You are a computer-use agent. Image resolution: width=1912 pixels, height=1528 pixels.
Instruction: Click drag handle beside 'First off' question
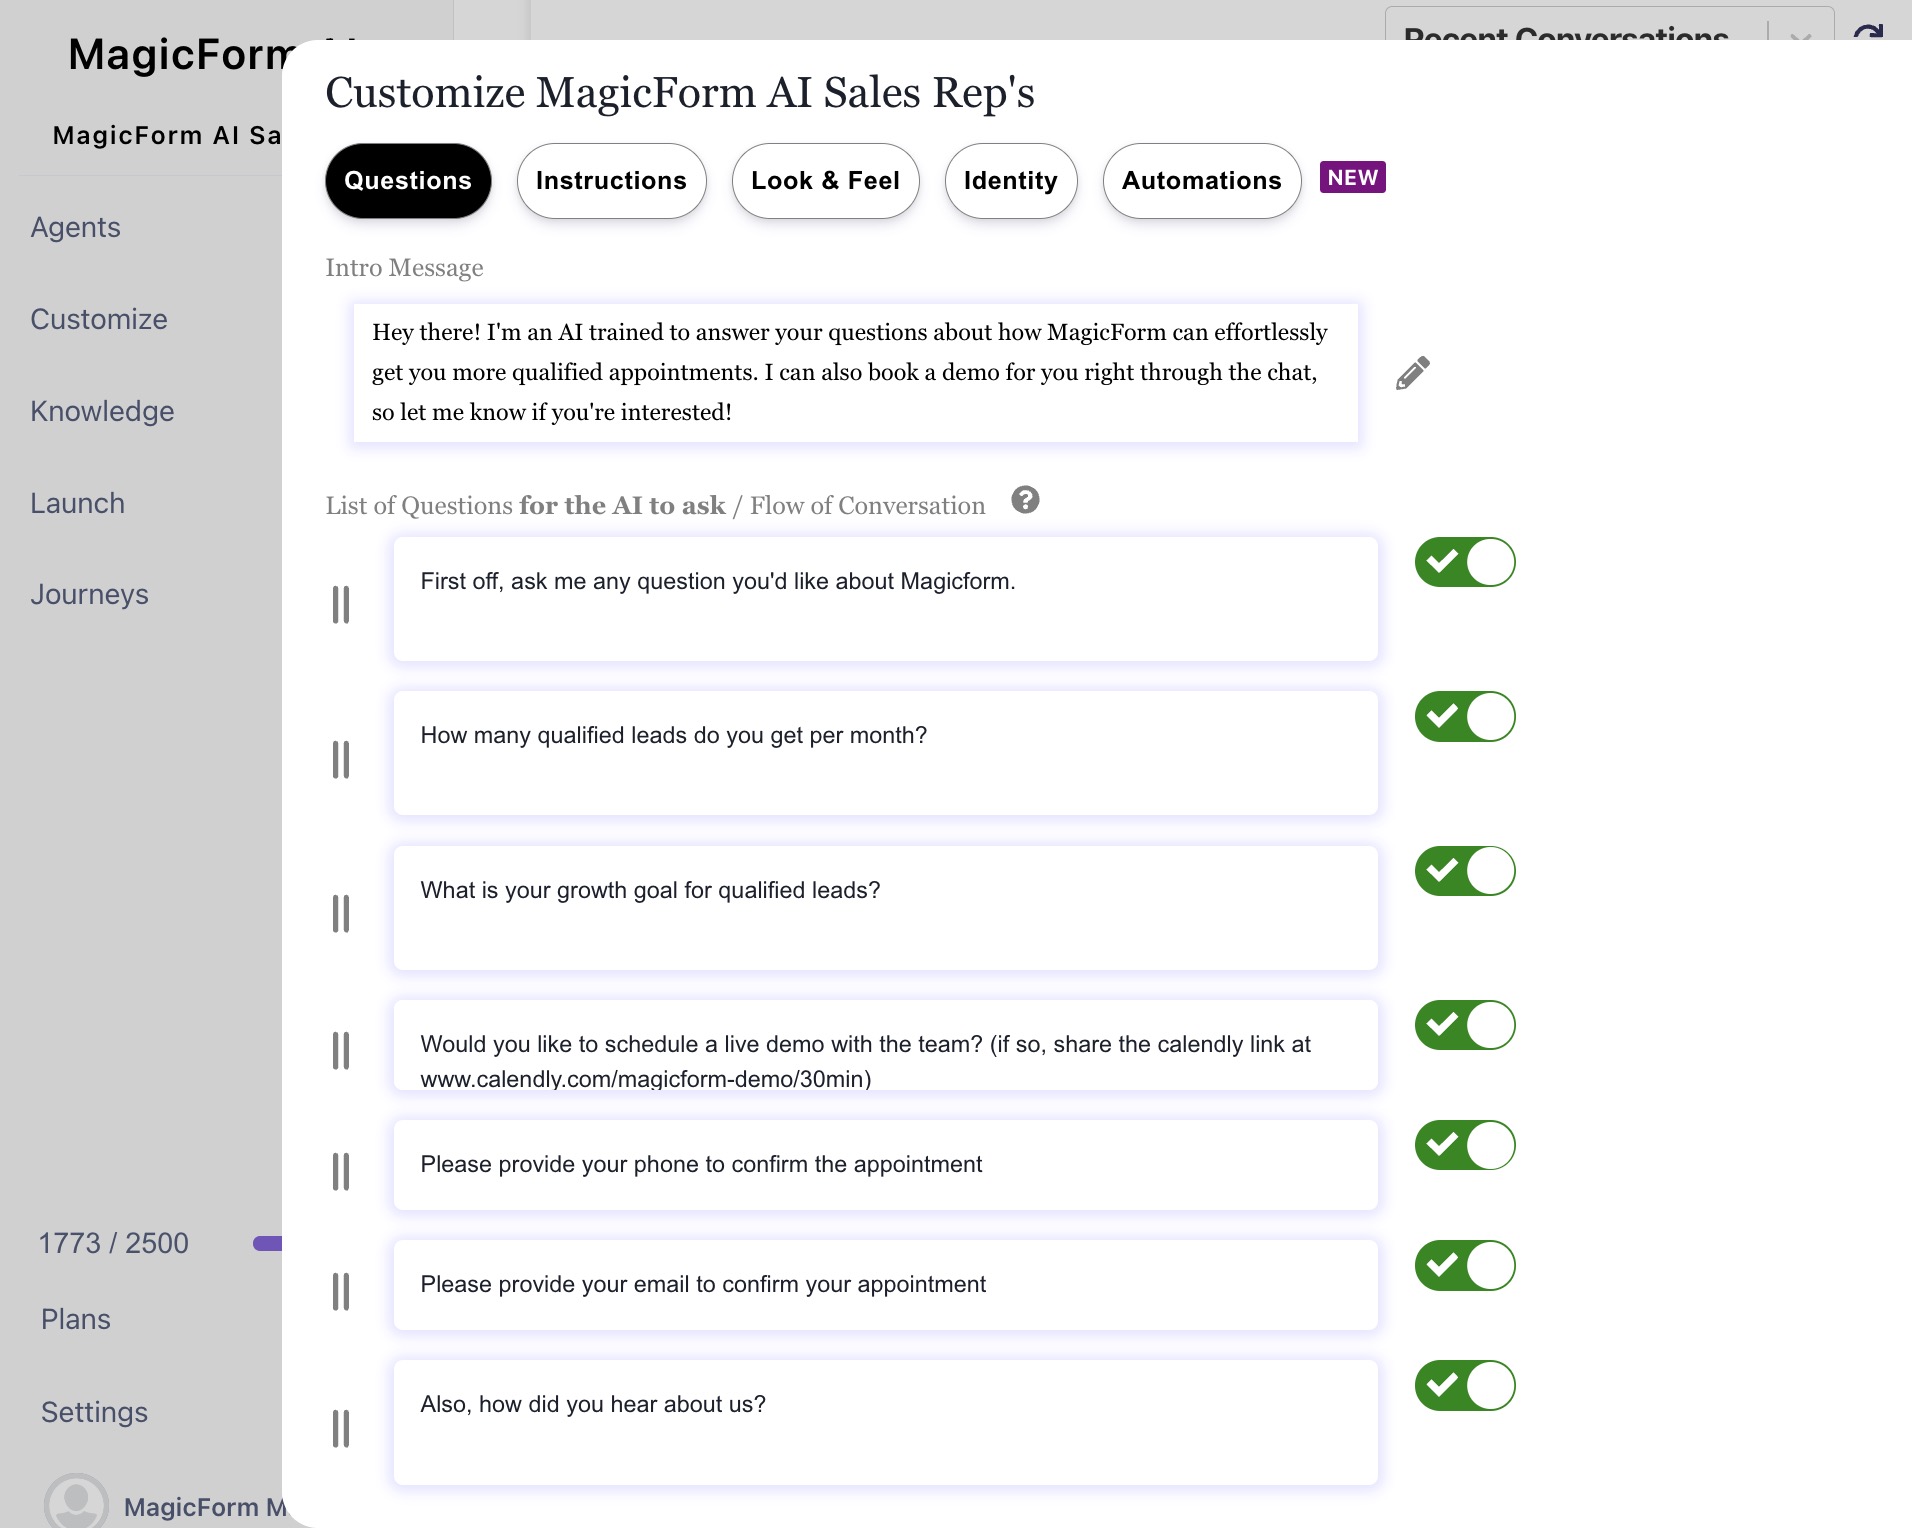click(341, 605)
